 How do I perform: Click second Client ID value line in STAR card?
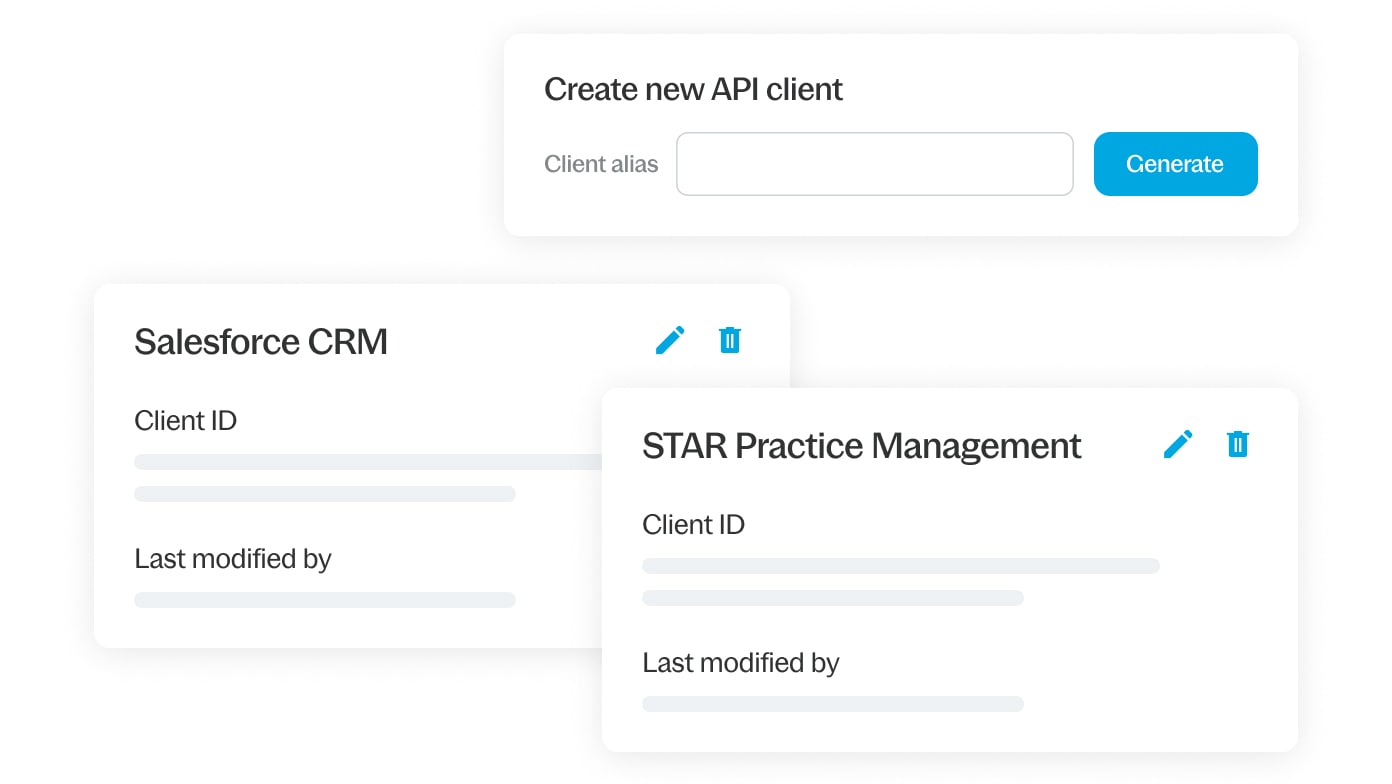coord(832,598)
